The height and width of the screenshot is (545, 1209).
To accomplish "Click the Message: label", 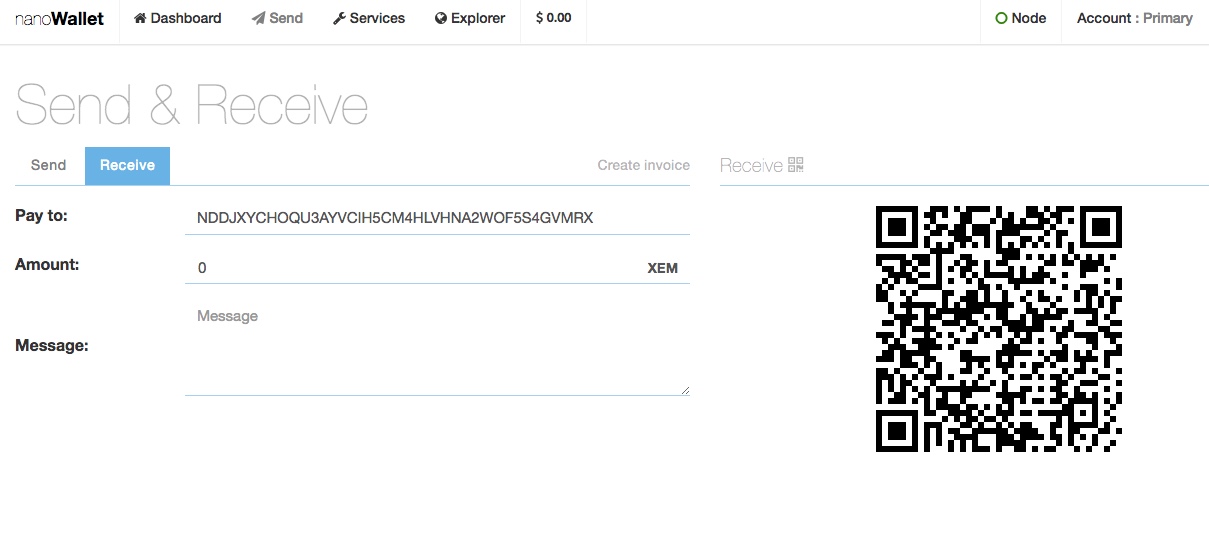I will [52, 346].
